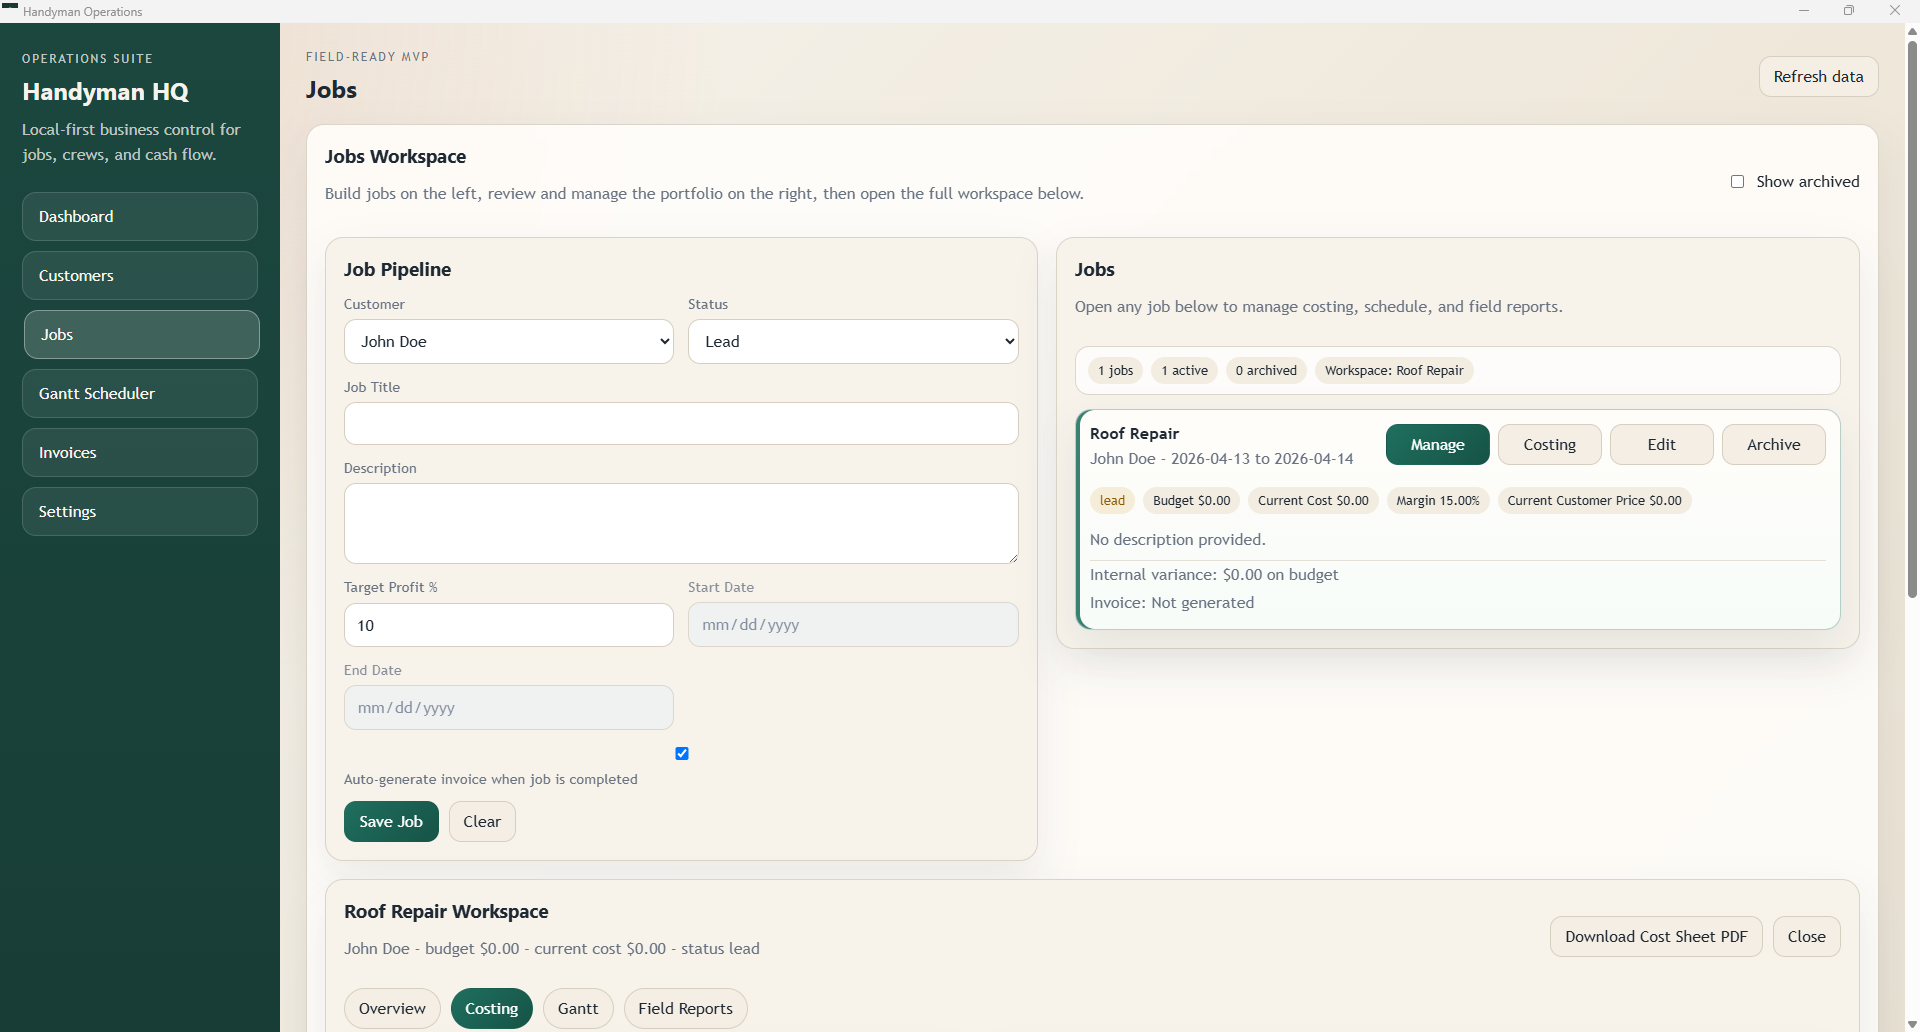Click the 'Budget $0.00' chip
Viewport: 1920px width, 1032px height.
(x=1191, y=501)
